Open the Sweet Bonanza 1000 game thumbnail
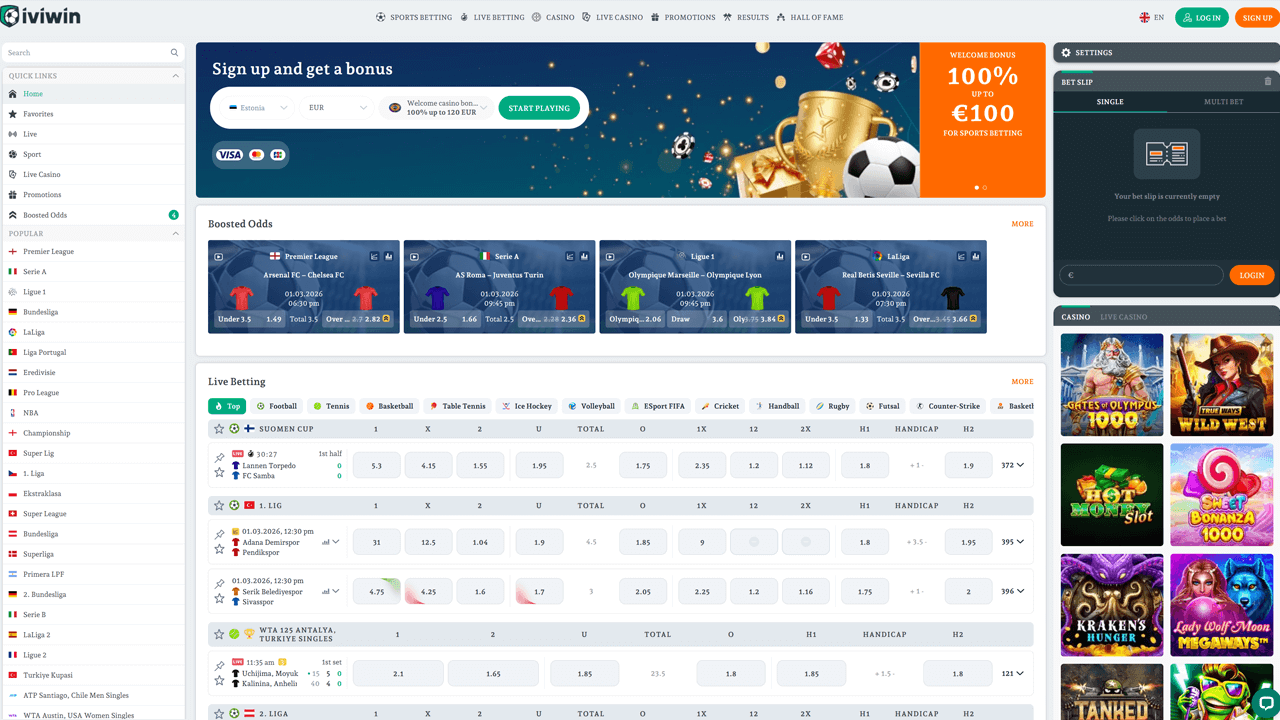This screenshot has width=1280, height=720. [1222, 495]
